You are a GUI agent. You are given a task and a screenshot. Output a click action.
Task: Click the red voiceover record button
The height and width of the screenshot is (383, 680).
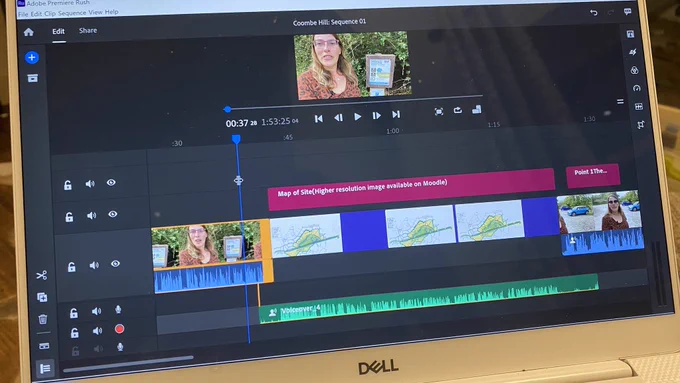coord(119,329)
